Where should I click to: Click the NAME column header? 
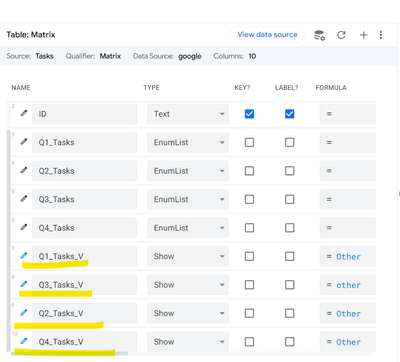click(21, 88)
